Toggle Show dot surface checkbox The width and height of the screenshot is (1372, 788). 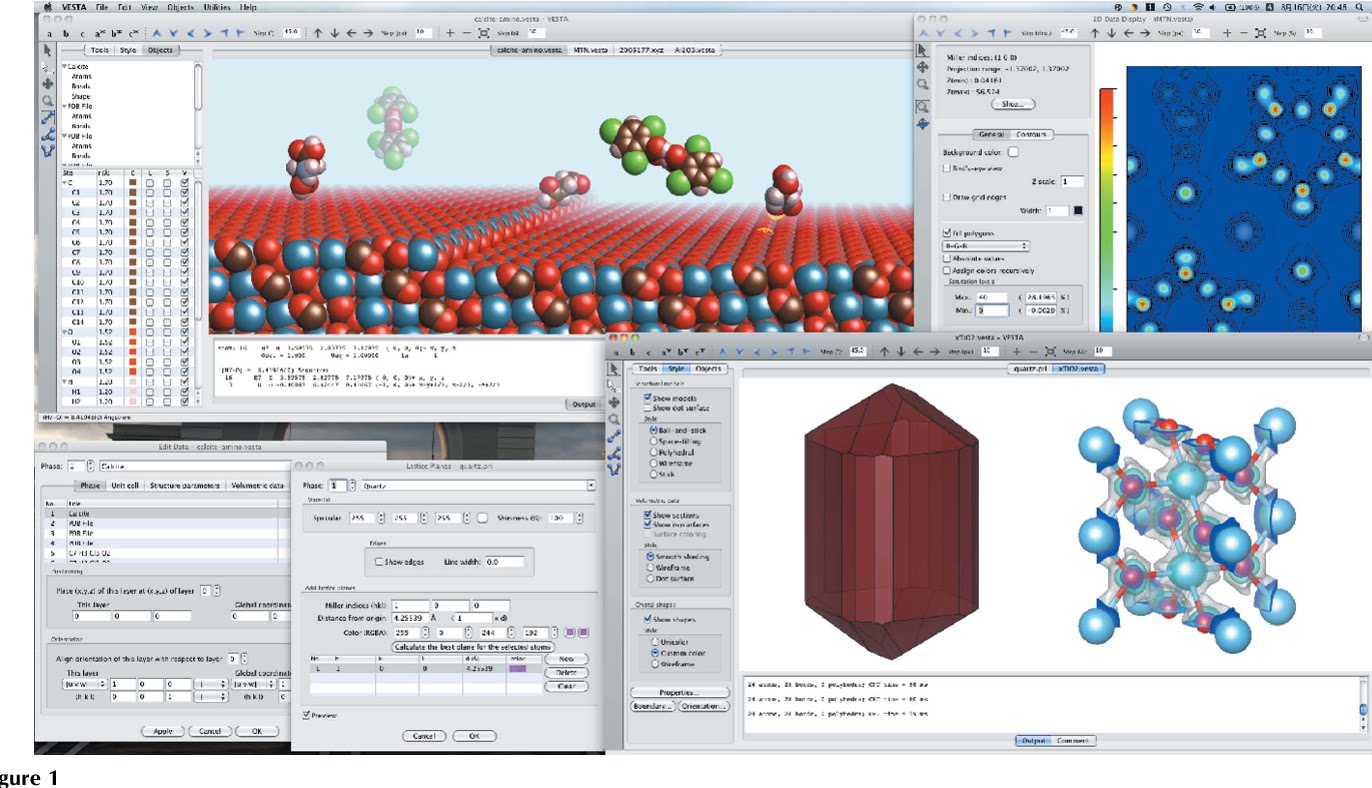pos(646,409)
